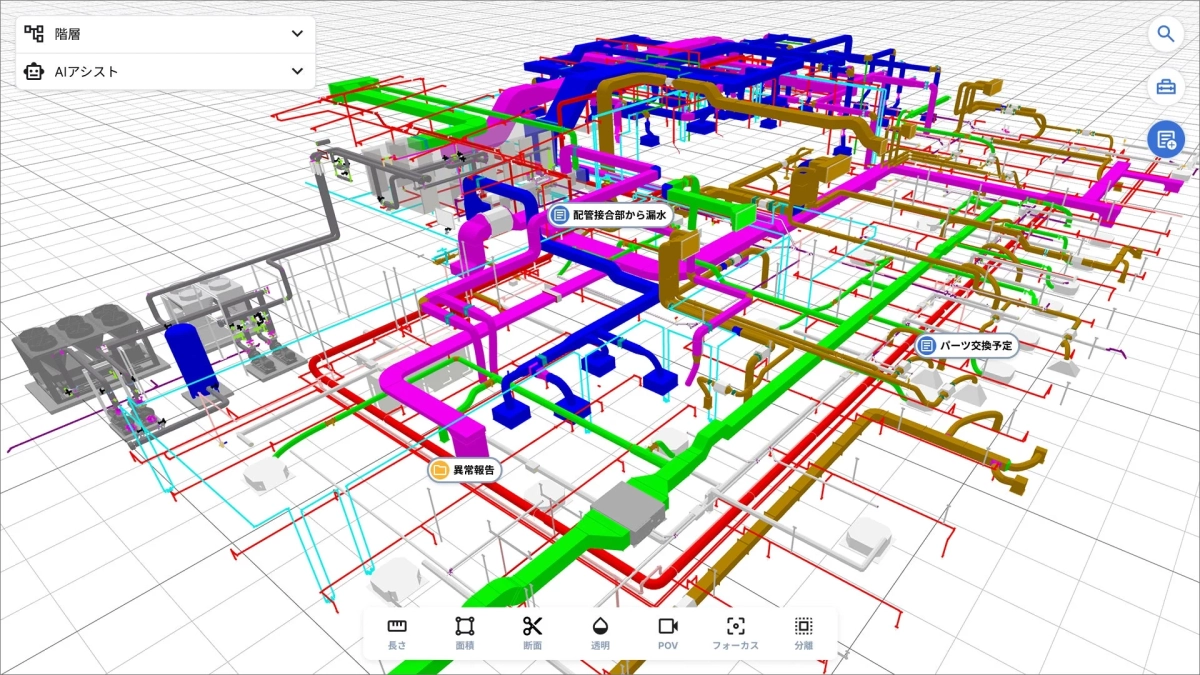Expand the 階層 panel chevron

296,33
